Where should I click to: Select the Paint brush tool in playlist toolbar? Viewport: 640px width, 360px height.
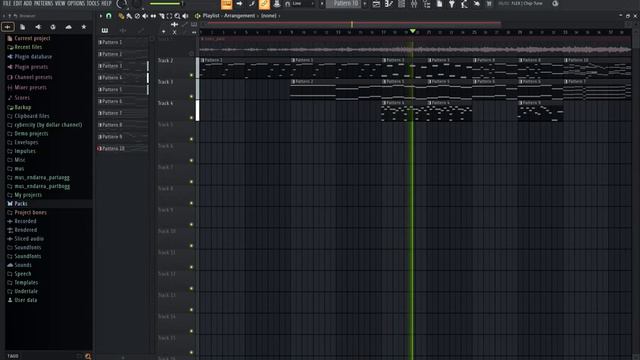tap(129, 16)
